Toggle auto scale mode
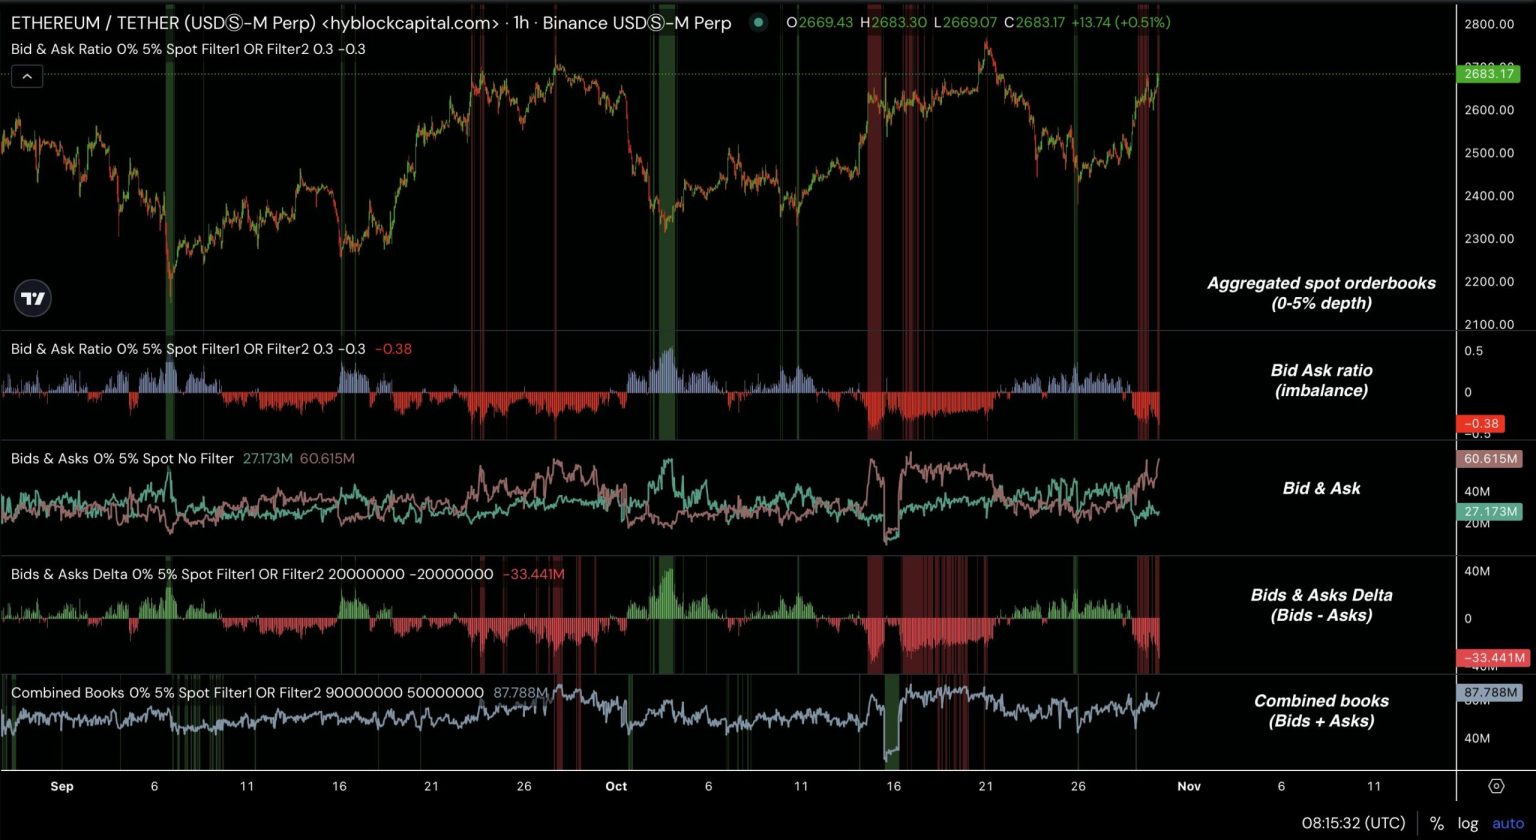Screen dimensions: 1536x840 [x=1508, y=824]
